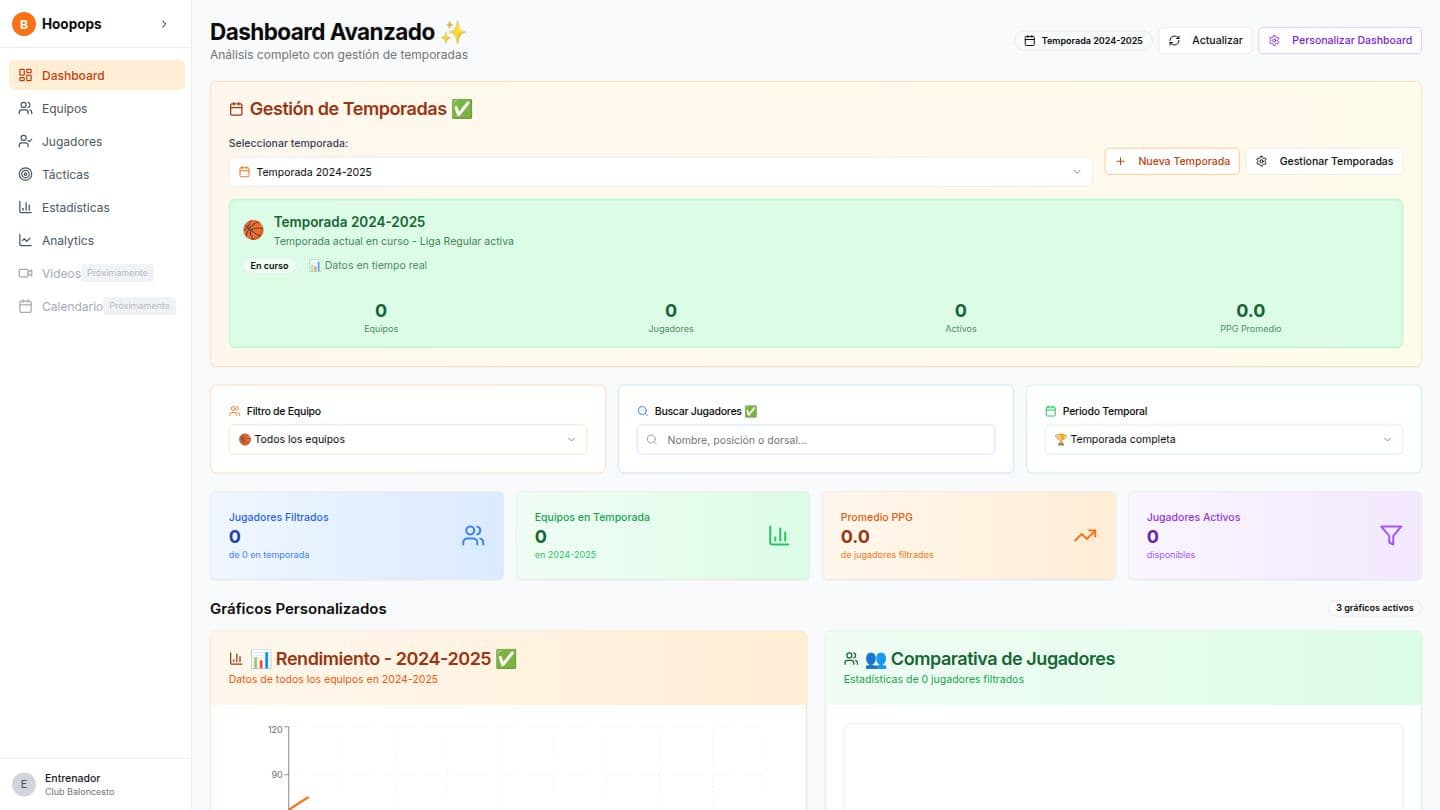
Task: Select the Equipos people icon in sidebar
Action: click(25, 108)
